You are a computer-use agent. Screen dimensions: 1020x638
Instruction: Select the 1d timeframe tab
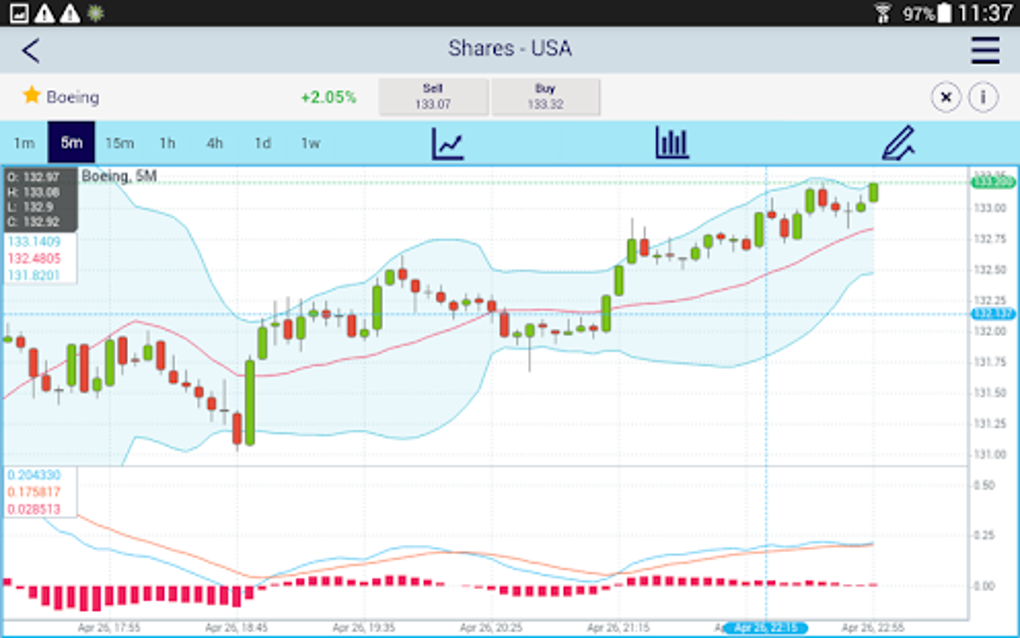point(262,143)
